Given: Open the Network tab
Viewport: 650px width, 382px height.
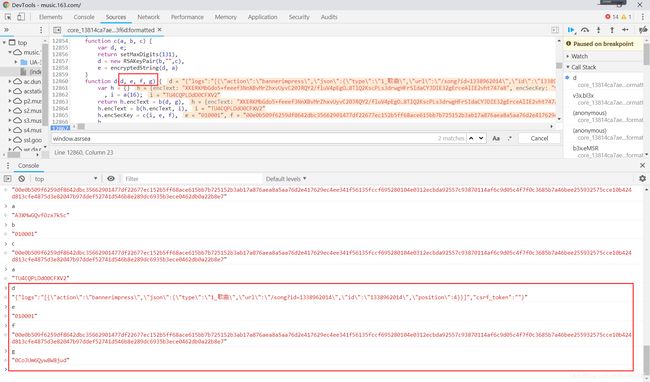Looking at the screenshot, I should 148,17.
